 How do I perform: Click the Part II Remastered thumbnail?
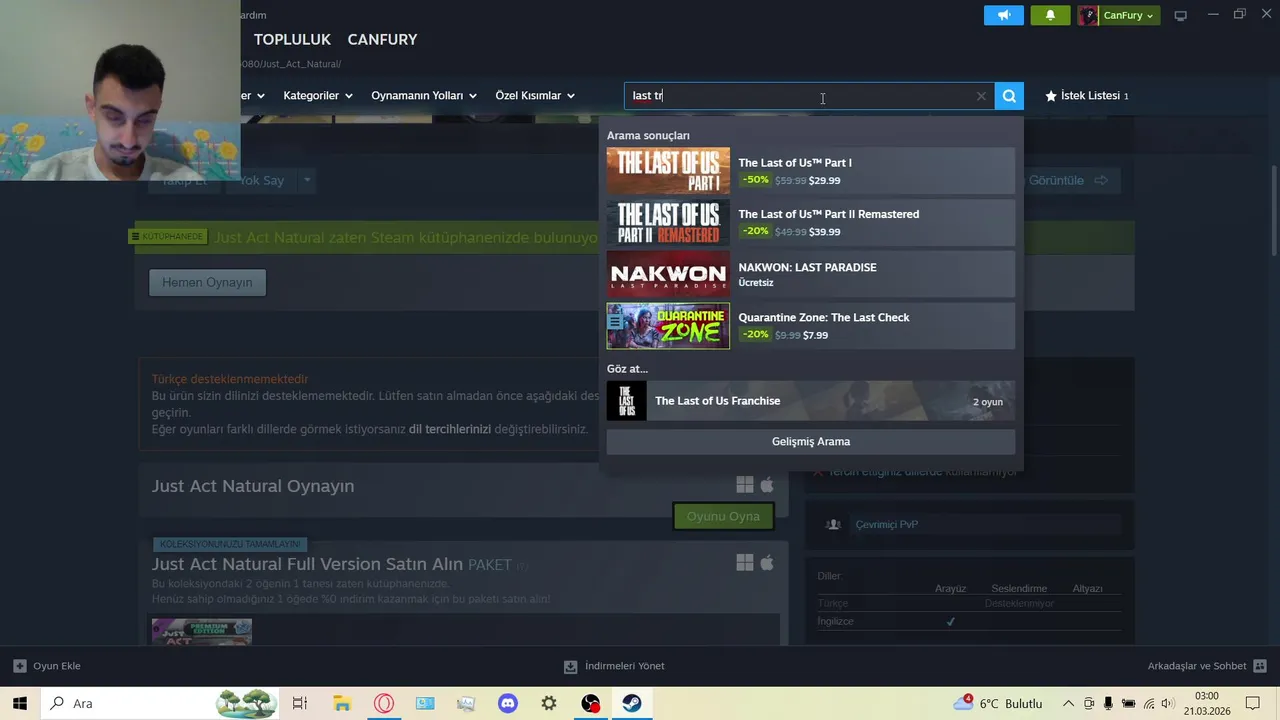pyautogui.click(x=668, y=222)
